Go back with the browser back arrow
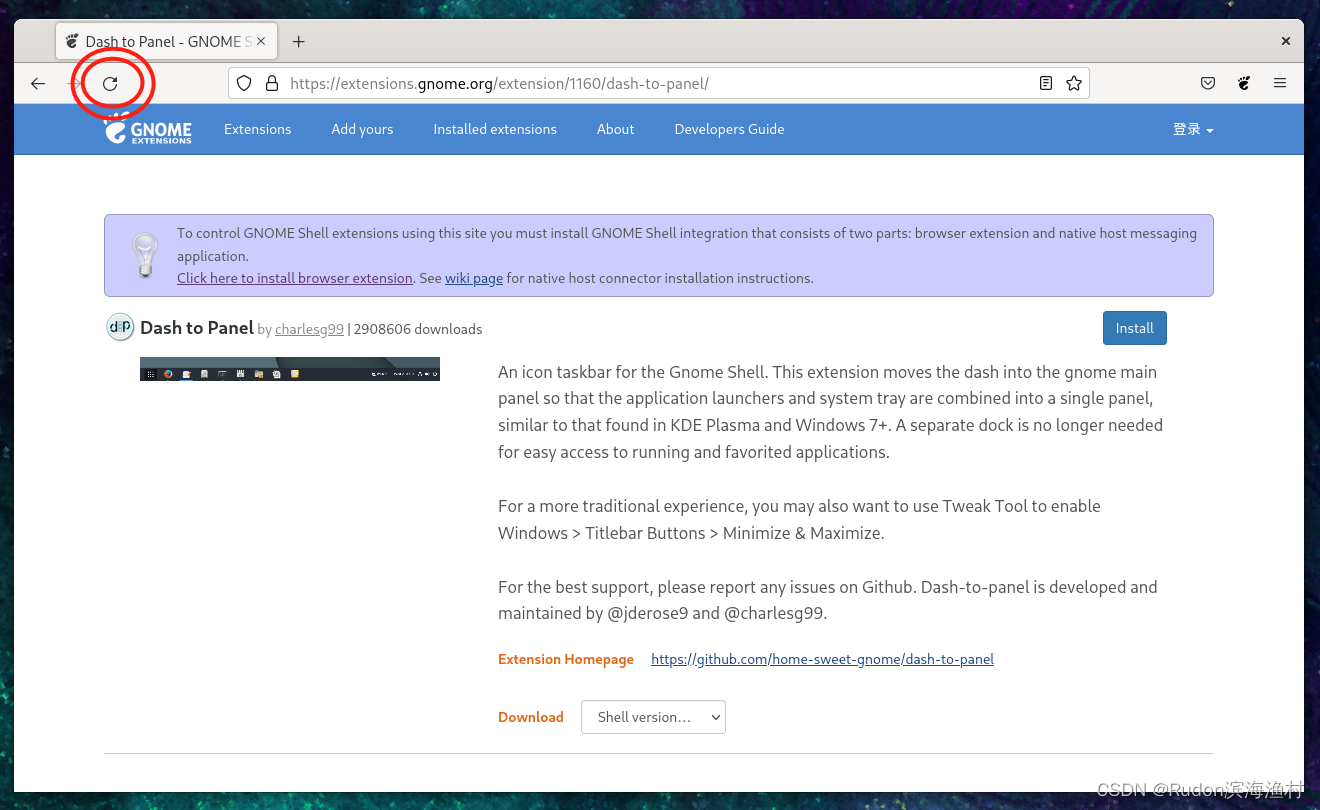The height and width of the screenshot is (810, 1320). click(x=38, y=84)
